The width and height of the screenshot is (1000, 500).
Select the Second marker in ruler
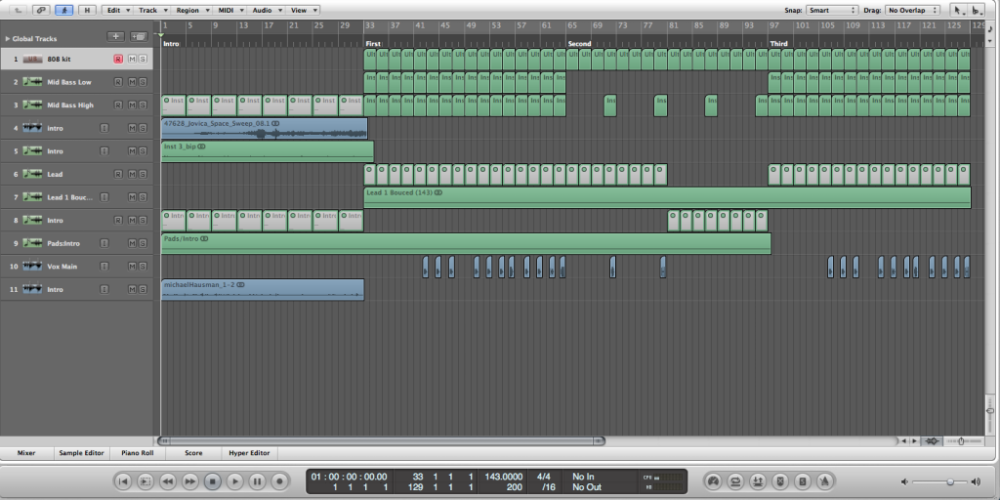pyautogui.click(x=580, y=44)
